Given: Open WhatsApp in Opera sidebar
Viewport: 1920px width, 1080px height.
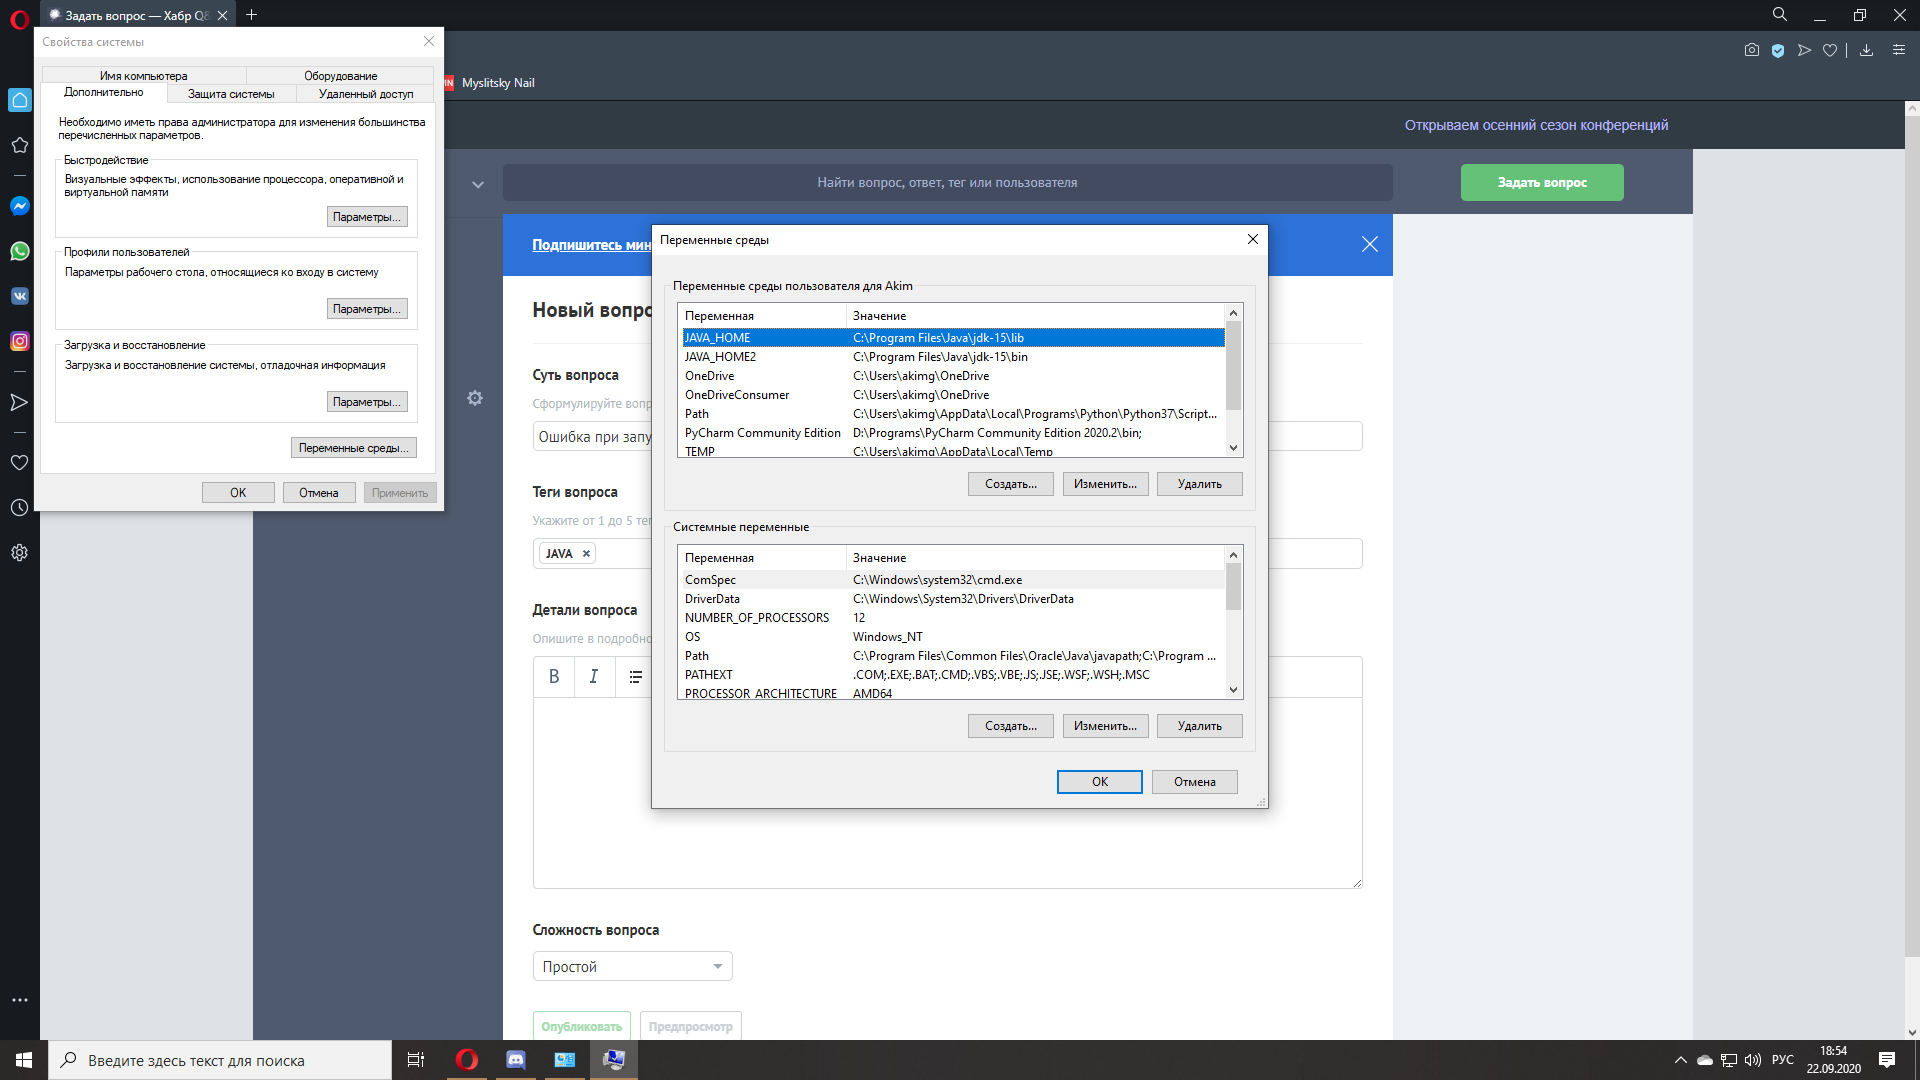Looking at the screenshot, I should click(x=19, y=251).
